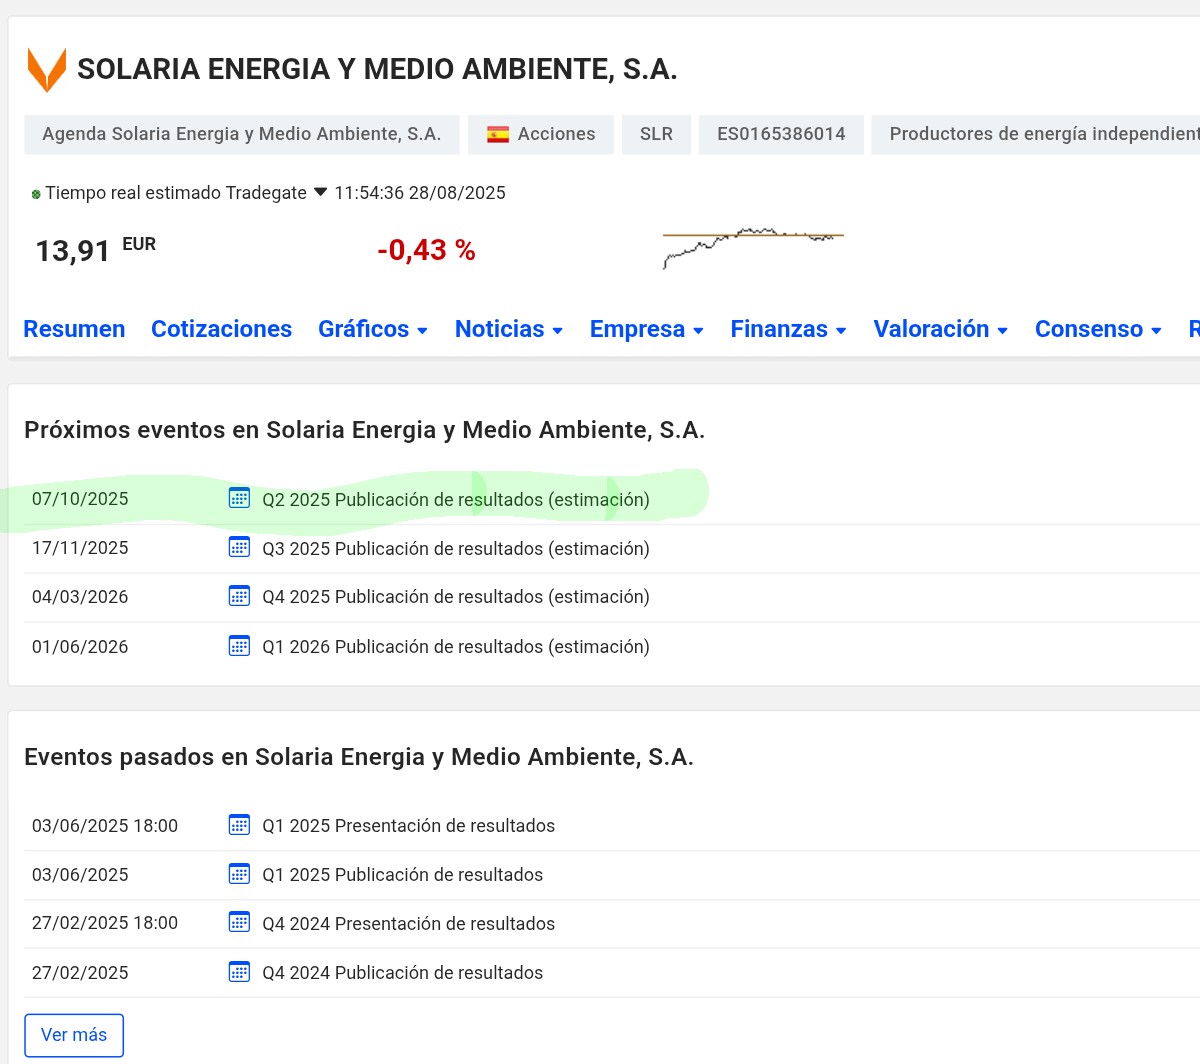The height and width of the screenshot is (1064, 1200).
Task: Open Agenda Solaria Energia y Medio Ambiente tag
Action: [242, 134]
